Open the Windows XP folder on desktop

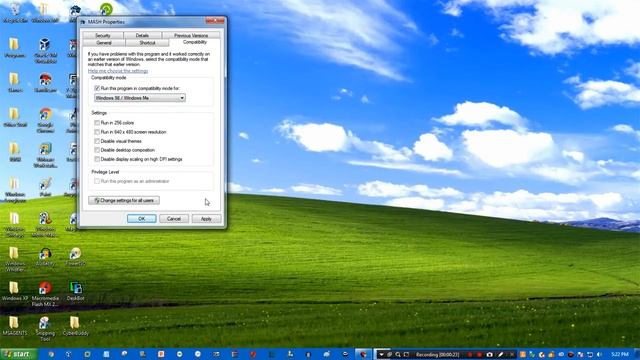[15, 291]
